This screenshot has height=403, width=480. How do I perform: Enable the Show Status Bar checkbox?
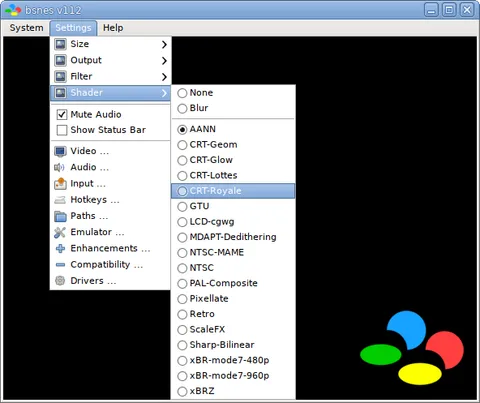[62, 130]
